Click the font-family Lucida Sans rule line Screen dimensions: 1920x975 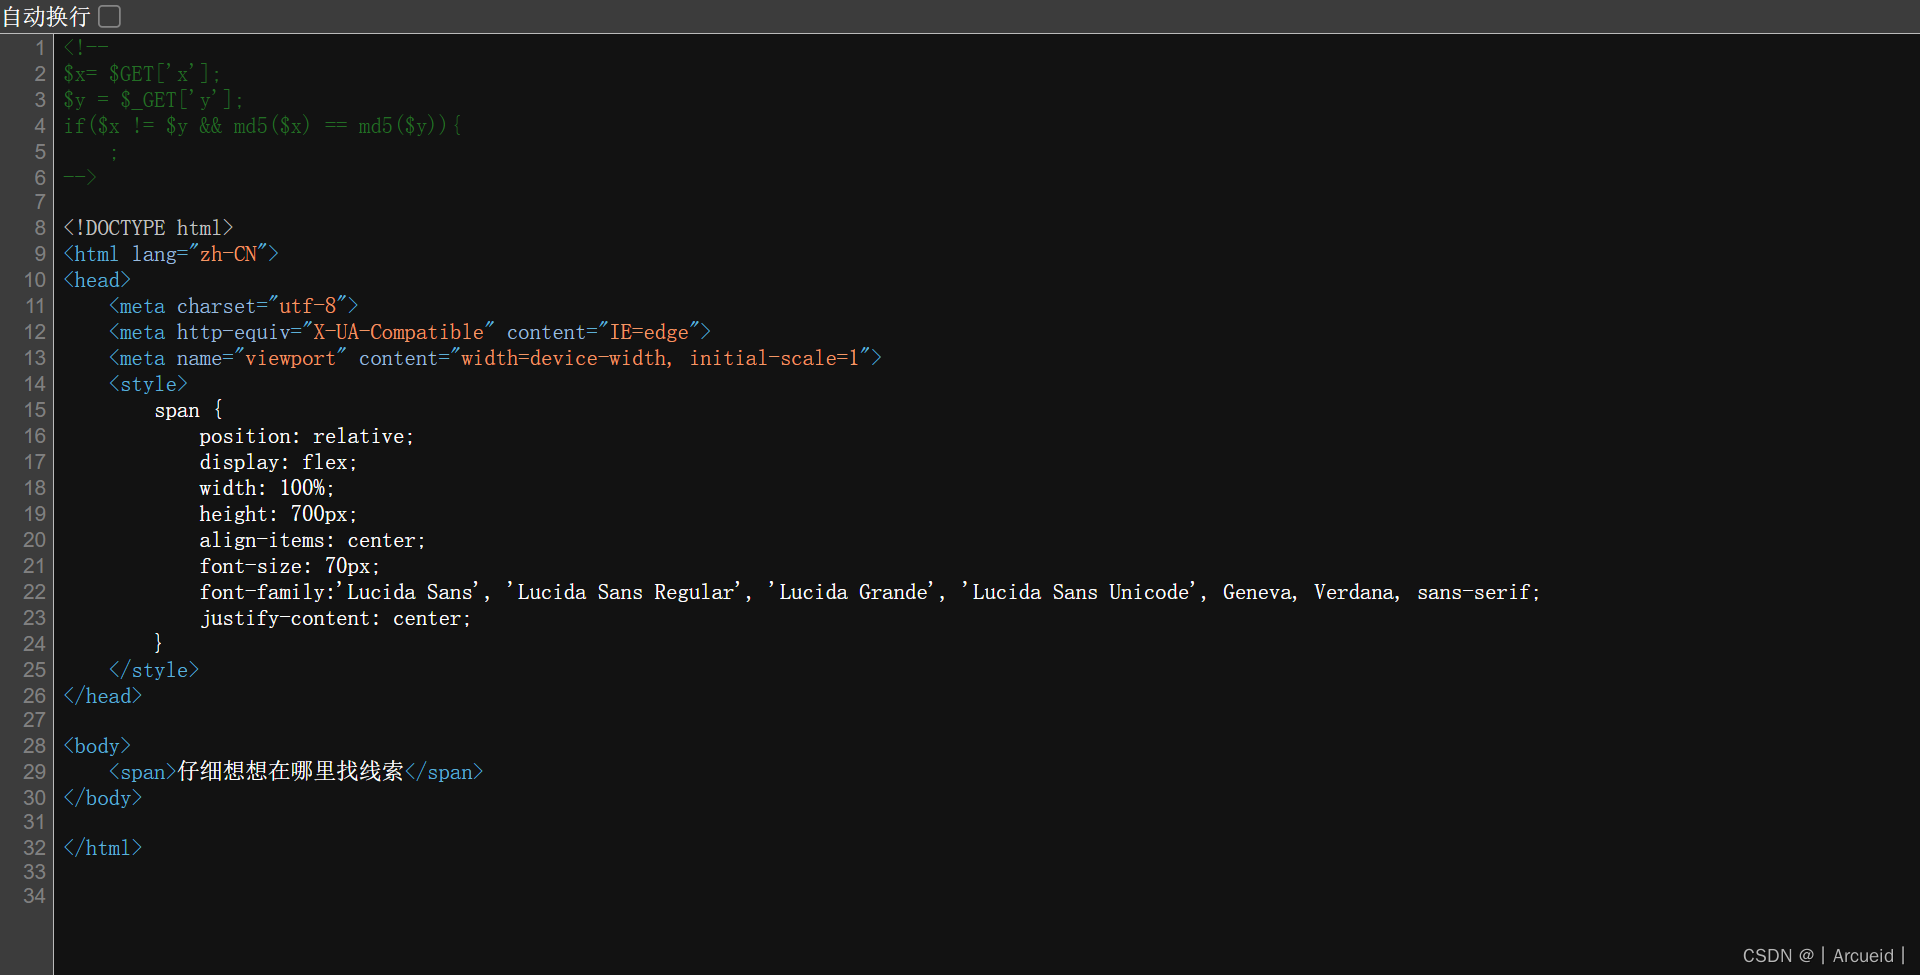pyautogui.click(x=870, y=592)
